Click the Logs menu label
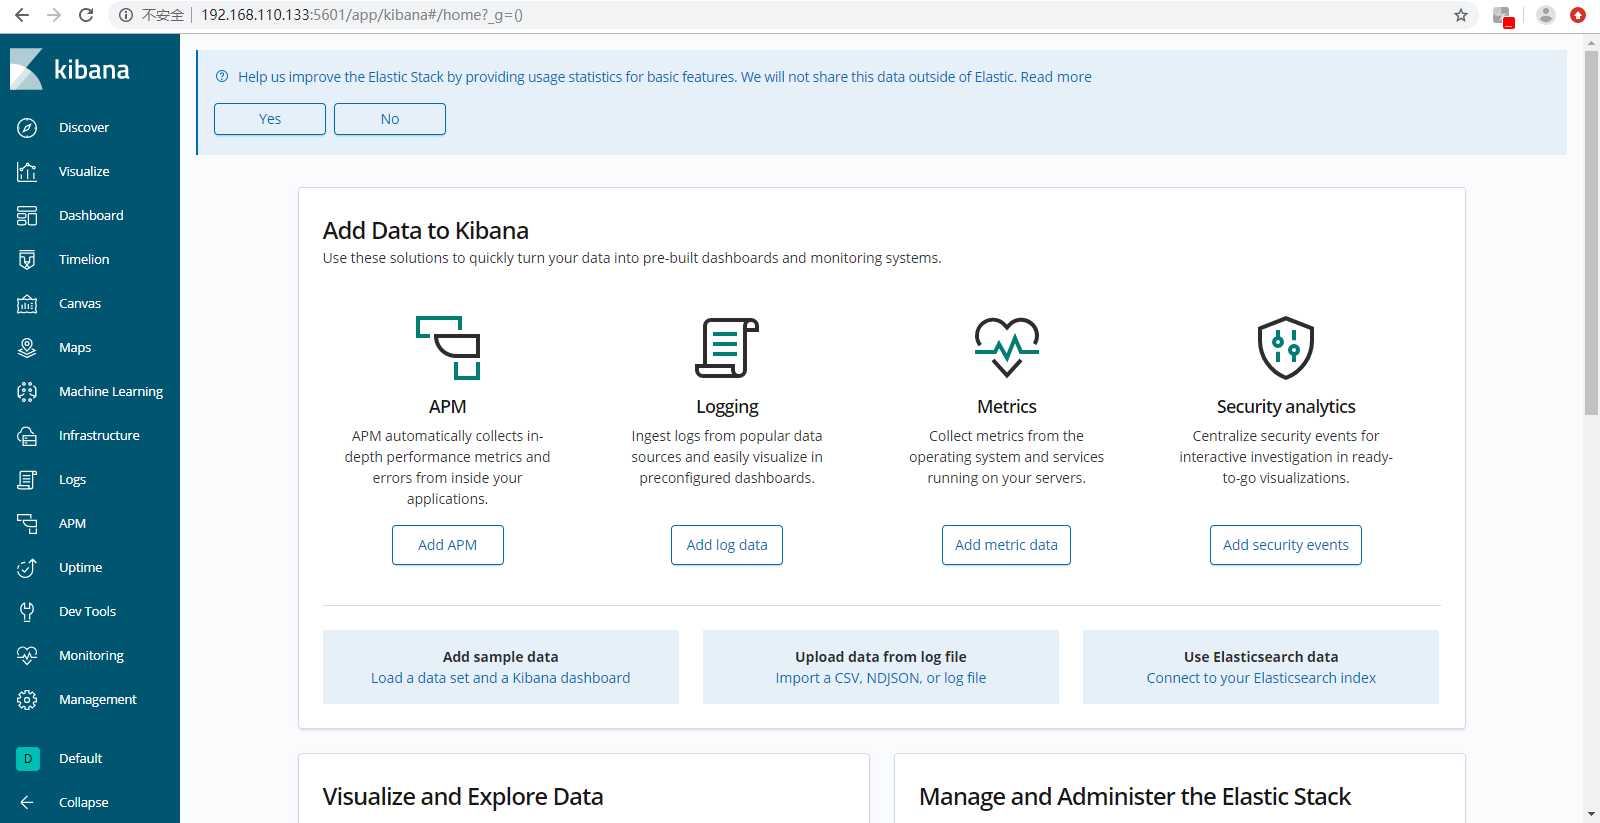 pyautogui.click(x=72, y=480)
